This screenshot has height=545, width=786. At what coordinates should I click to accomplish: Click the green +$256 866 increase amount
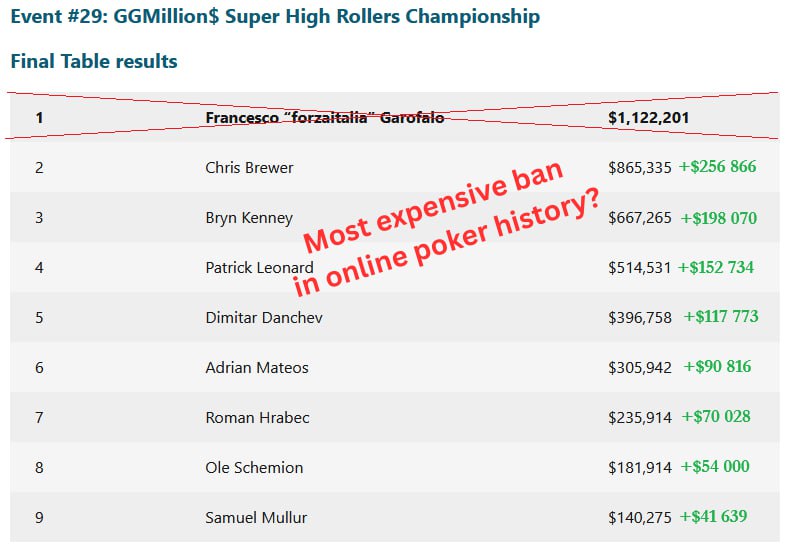pyautogui.click(x=717, y=167)
